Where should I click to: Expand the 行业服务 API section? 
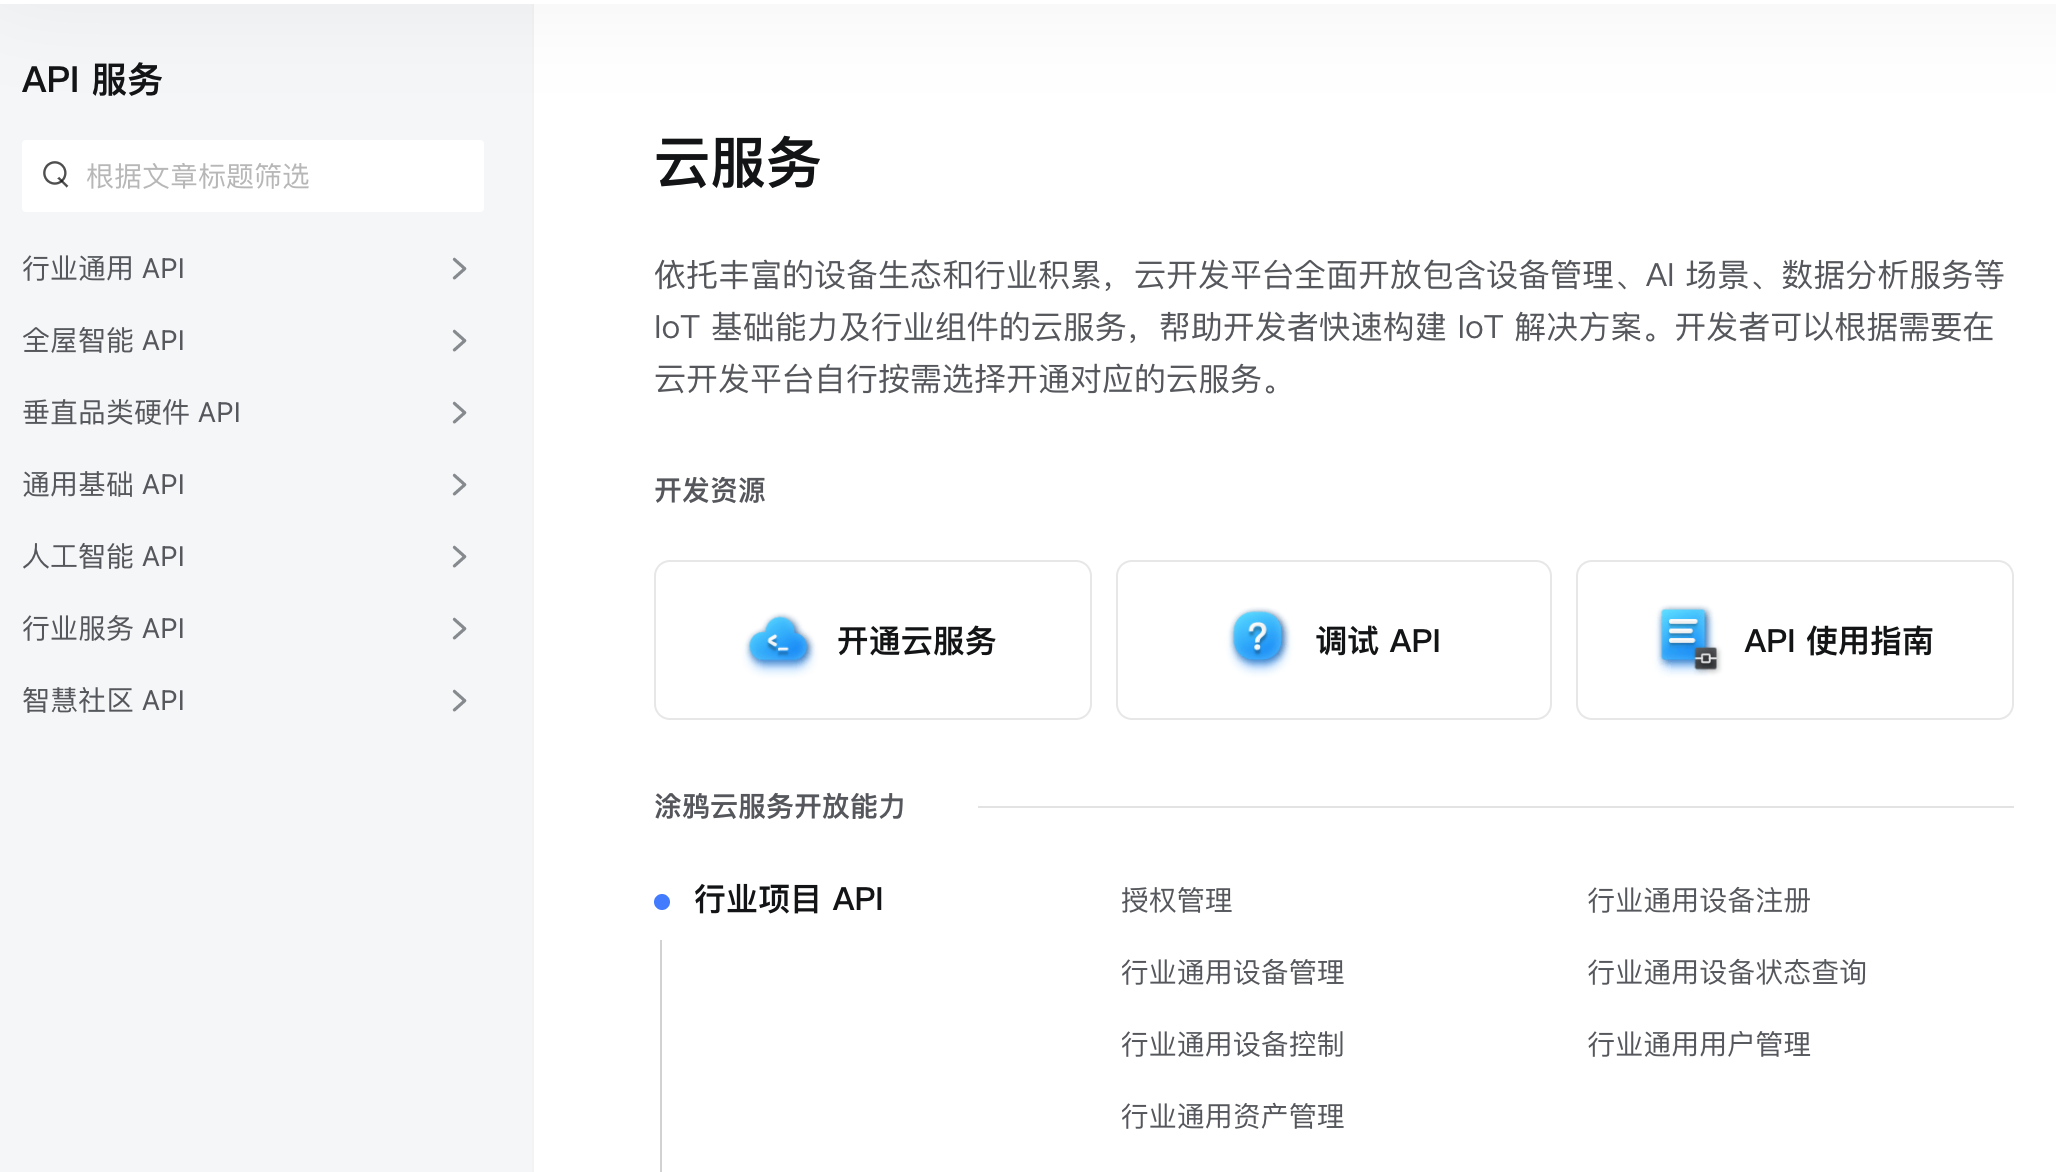coord(460,628)
